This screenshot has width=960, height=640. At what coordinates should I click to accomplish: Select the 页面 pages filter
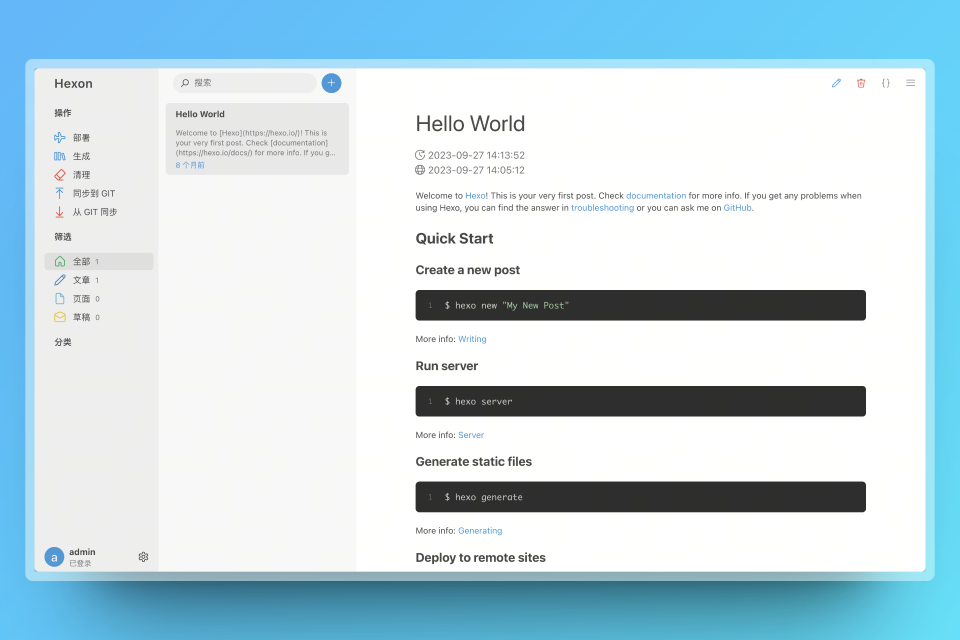tap(99, 299)
